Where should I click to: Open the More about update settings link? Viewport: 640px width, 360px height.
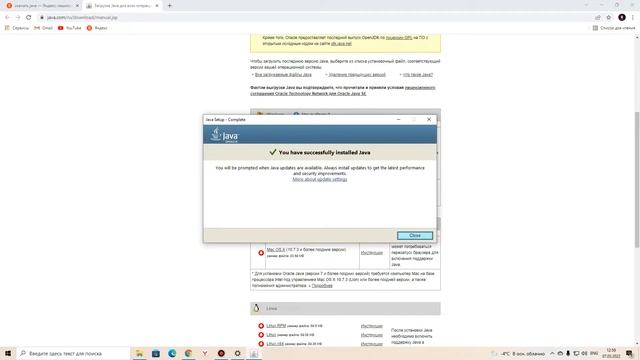320,179
